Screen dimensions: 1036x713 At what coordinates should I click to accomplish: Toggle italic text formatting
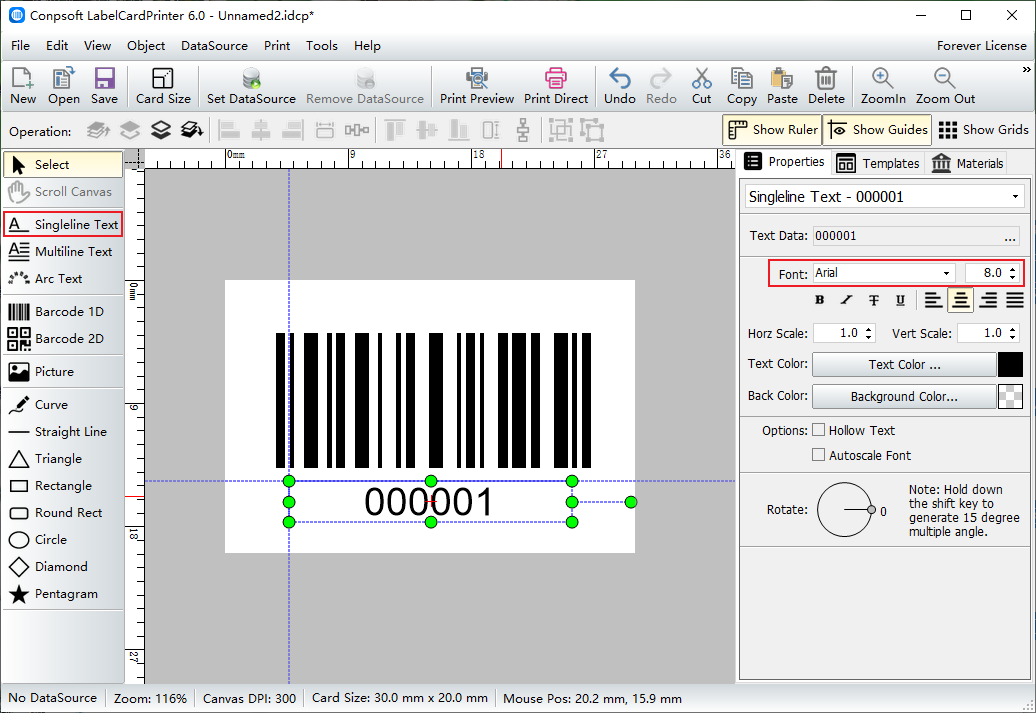(846, 300)
